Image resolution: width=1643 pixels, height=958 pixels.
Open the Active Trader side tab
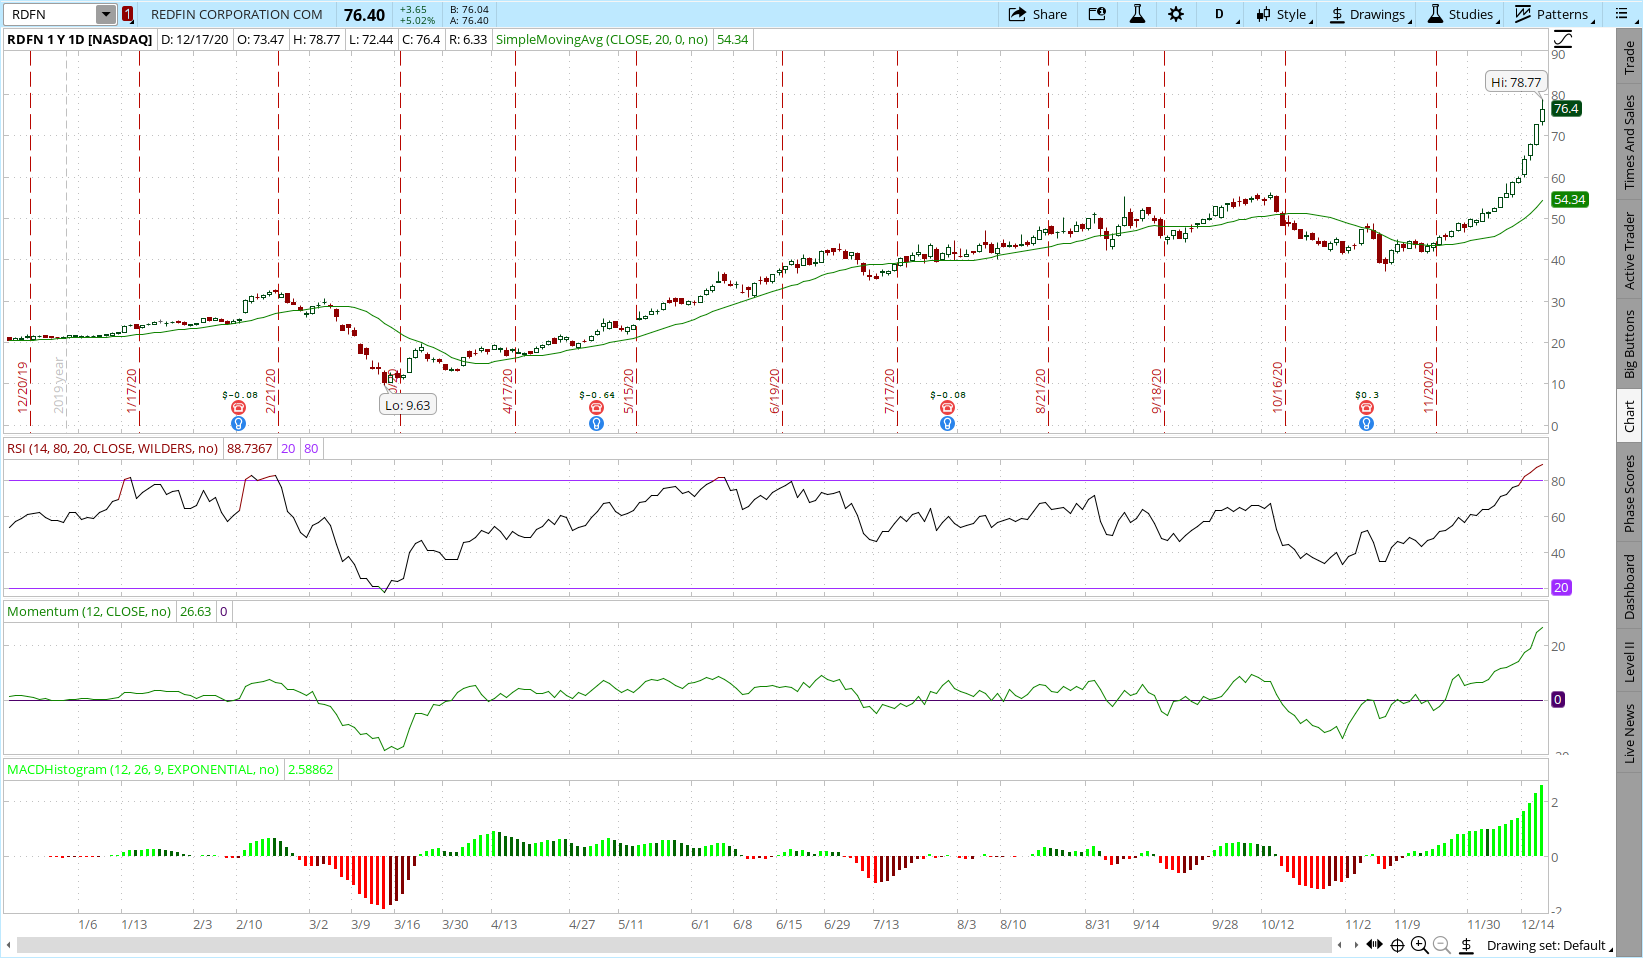click(x=1629, y=250)
